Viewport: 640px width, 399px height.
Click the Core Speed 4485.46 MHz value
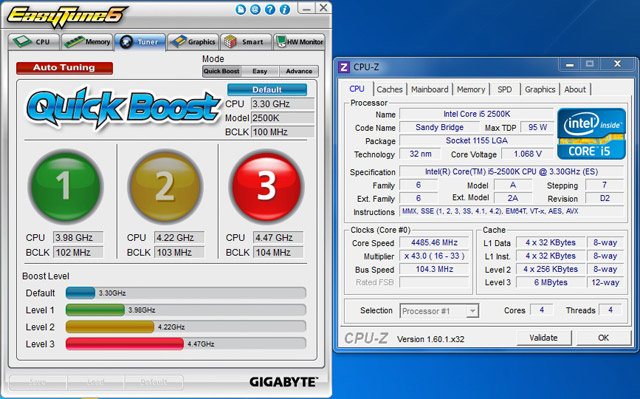[x=434, y=243]
